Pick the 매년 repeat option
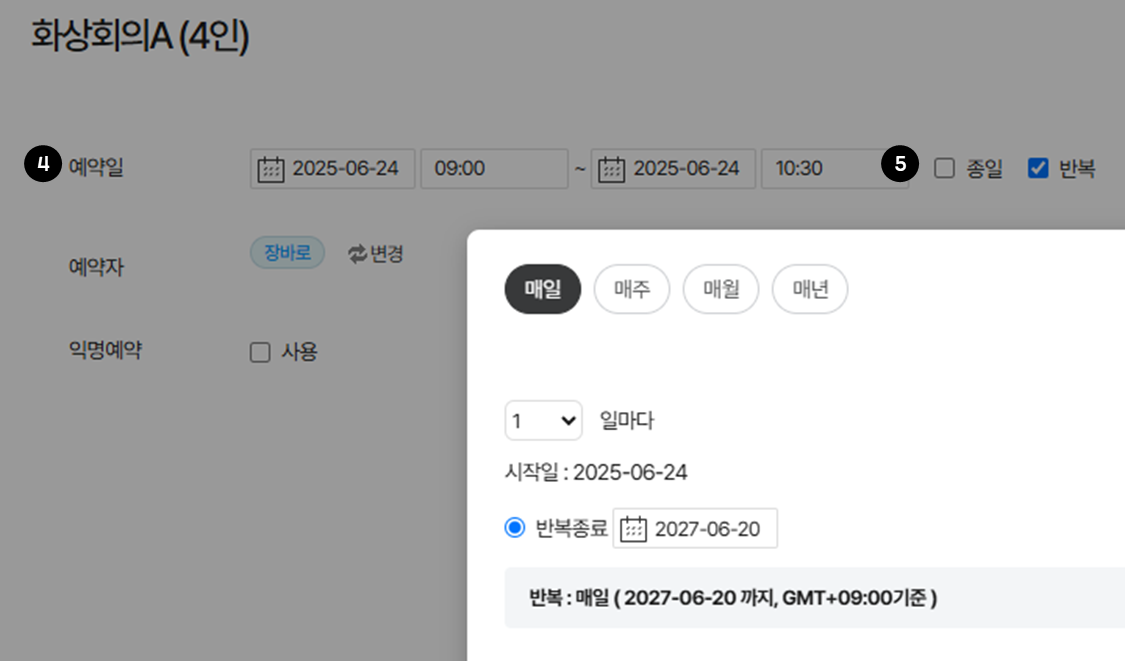Viewport: 1125px width, 661px height. click(x=810, y=289)
